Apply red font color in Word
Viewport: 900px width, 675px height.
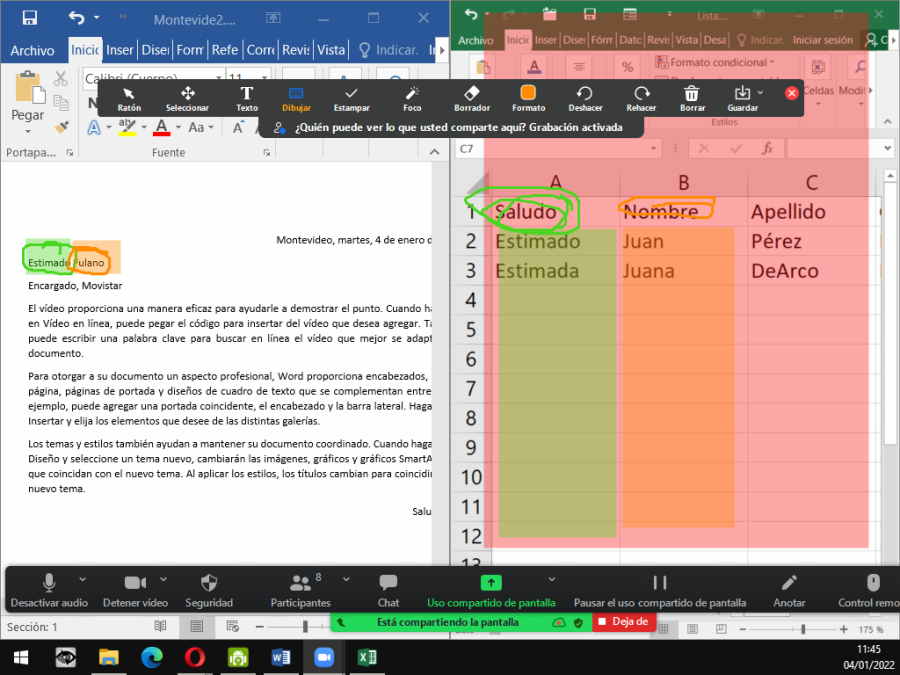pos(162,127)
